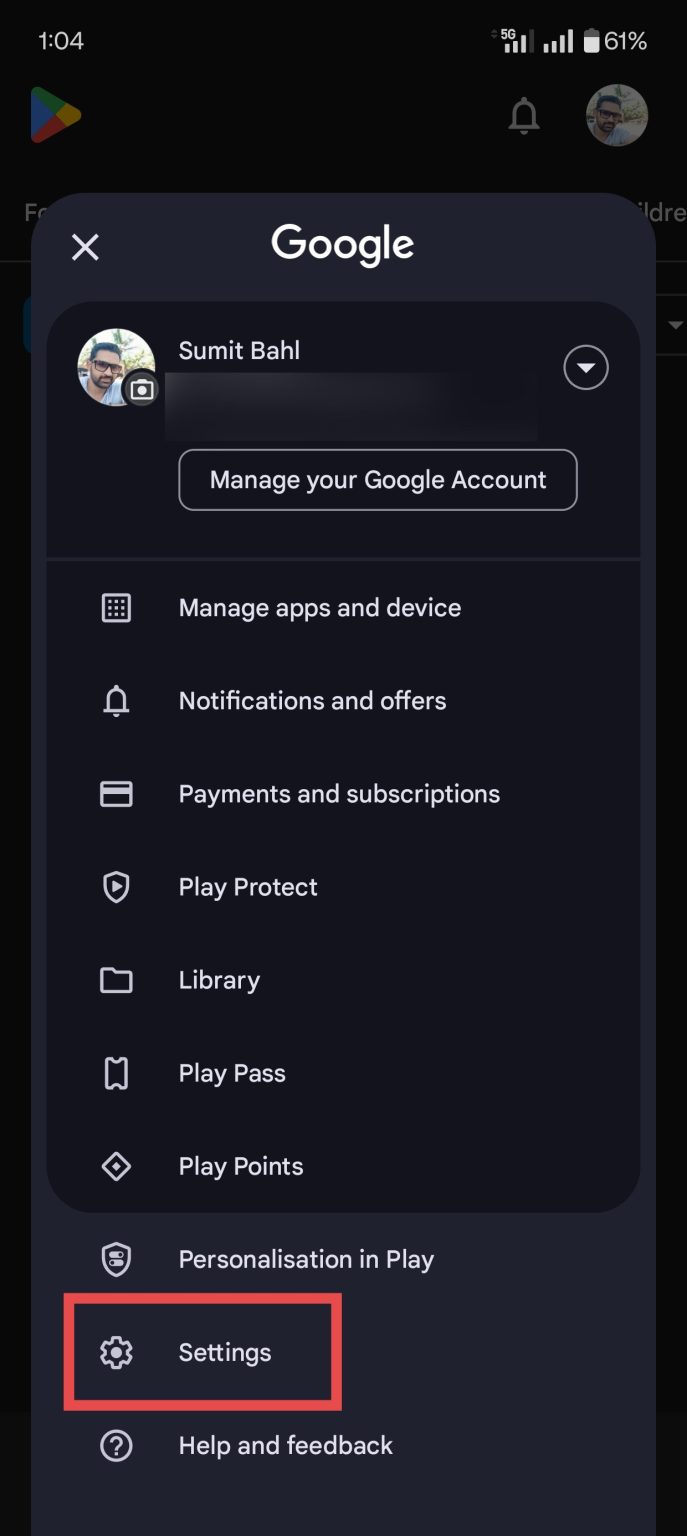687x1536 pixels.
Task: Tap the Help and feedback question icon
Action: point(116,1445)
